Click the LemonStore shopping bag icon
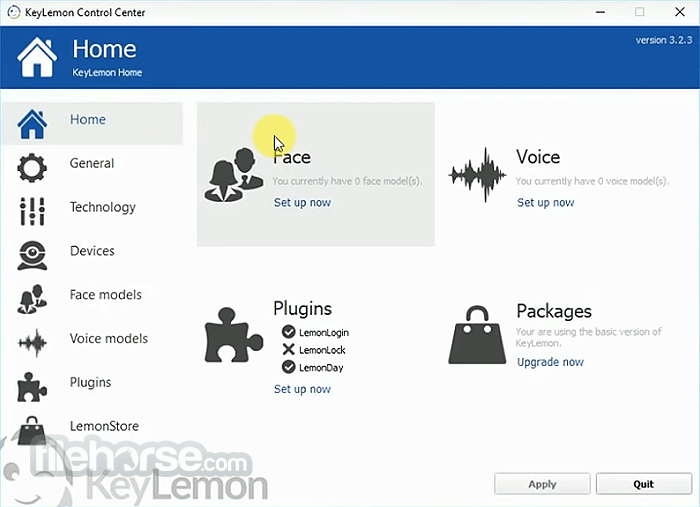 point(32,430)
